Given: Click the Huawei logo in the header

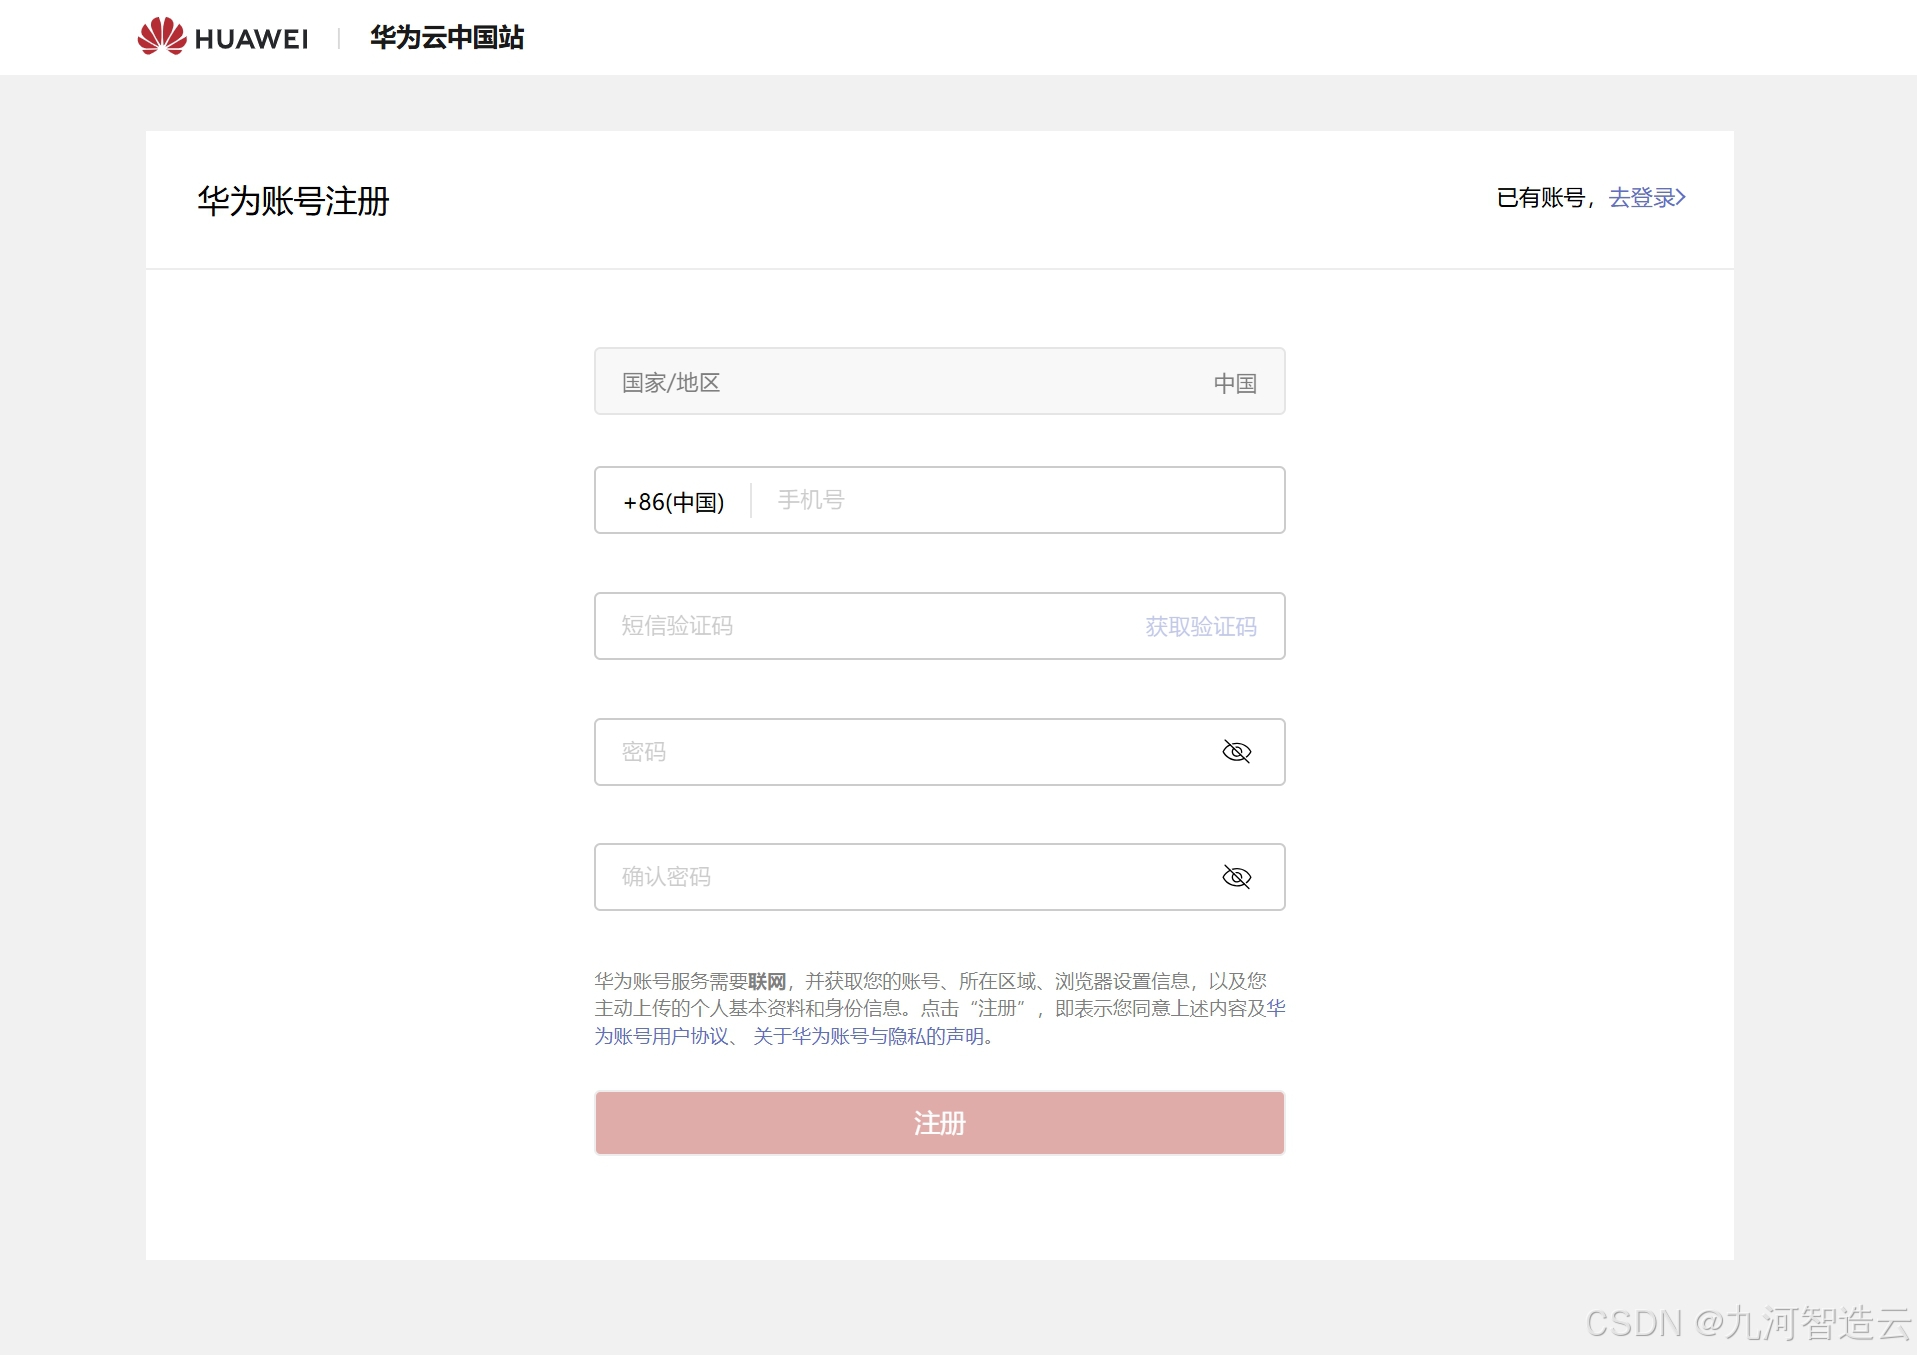Looking at the screenshot, I should coord(222,37).
